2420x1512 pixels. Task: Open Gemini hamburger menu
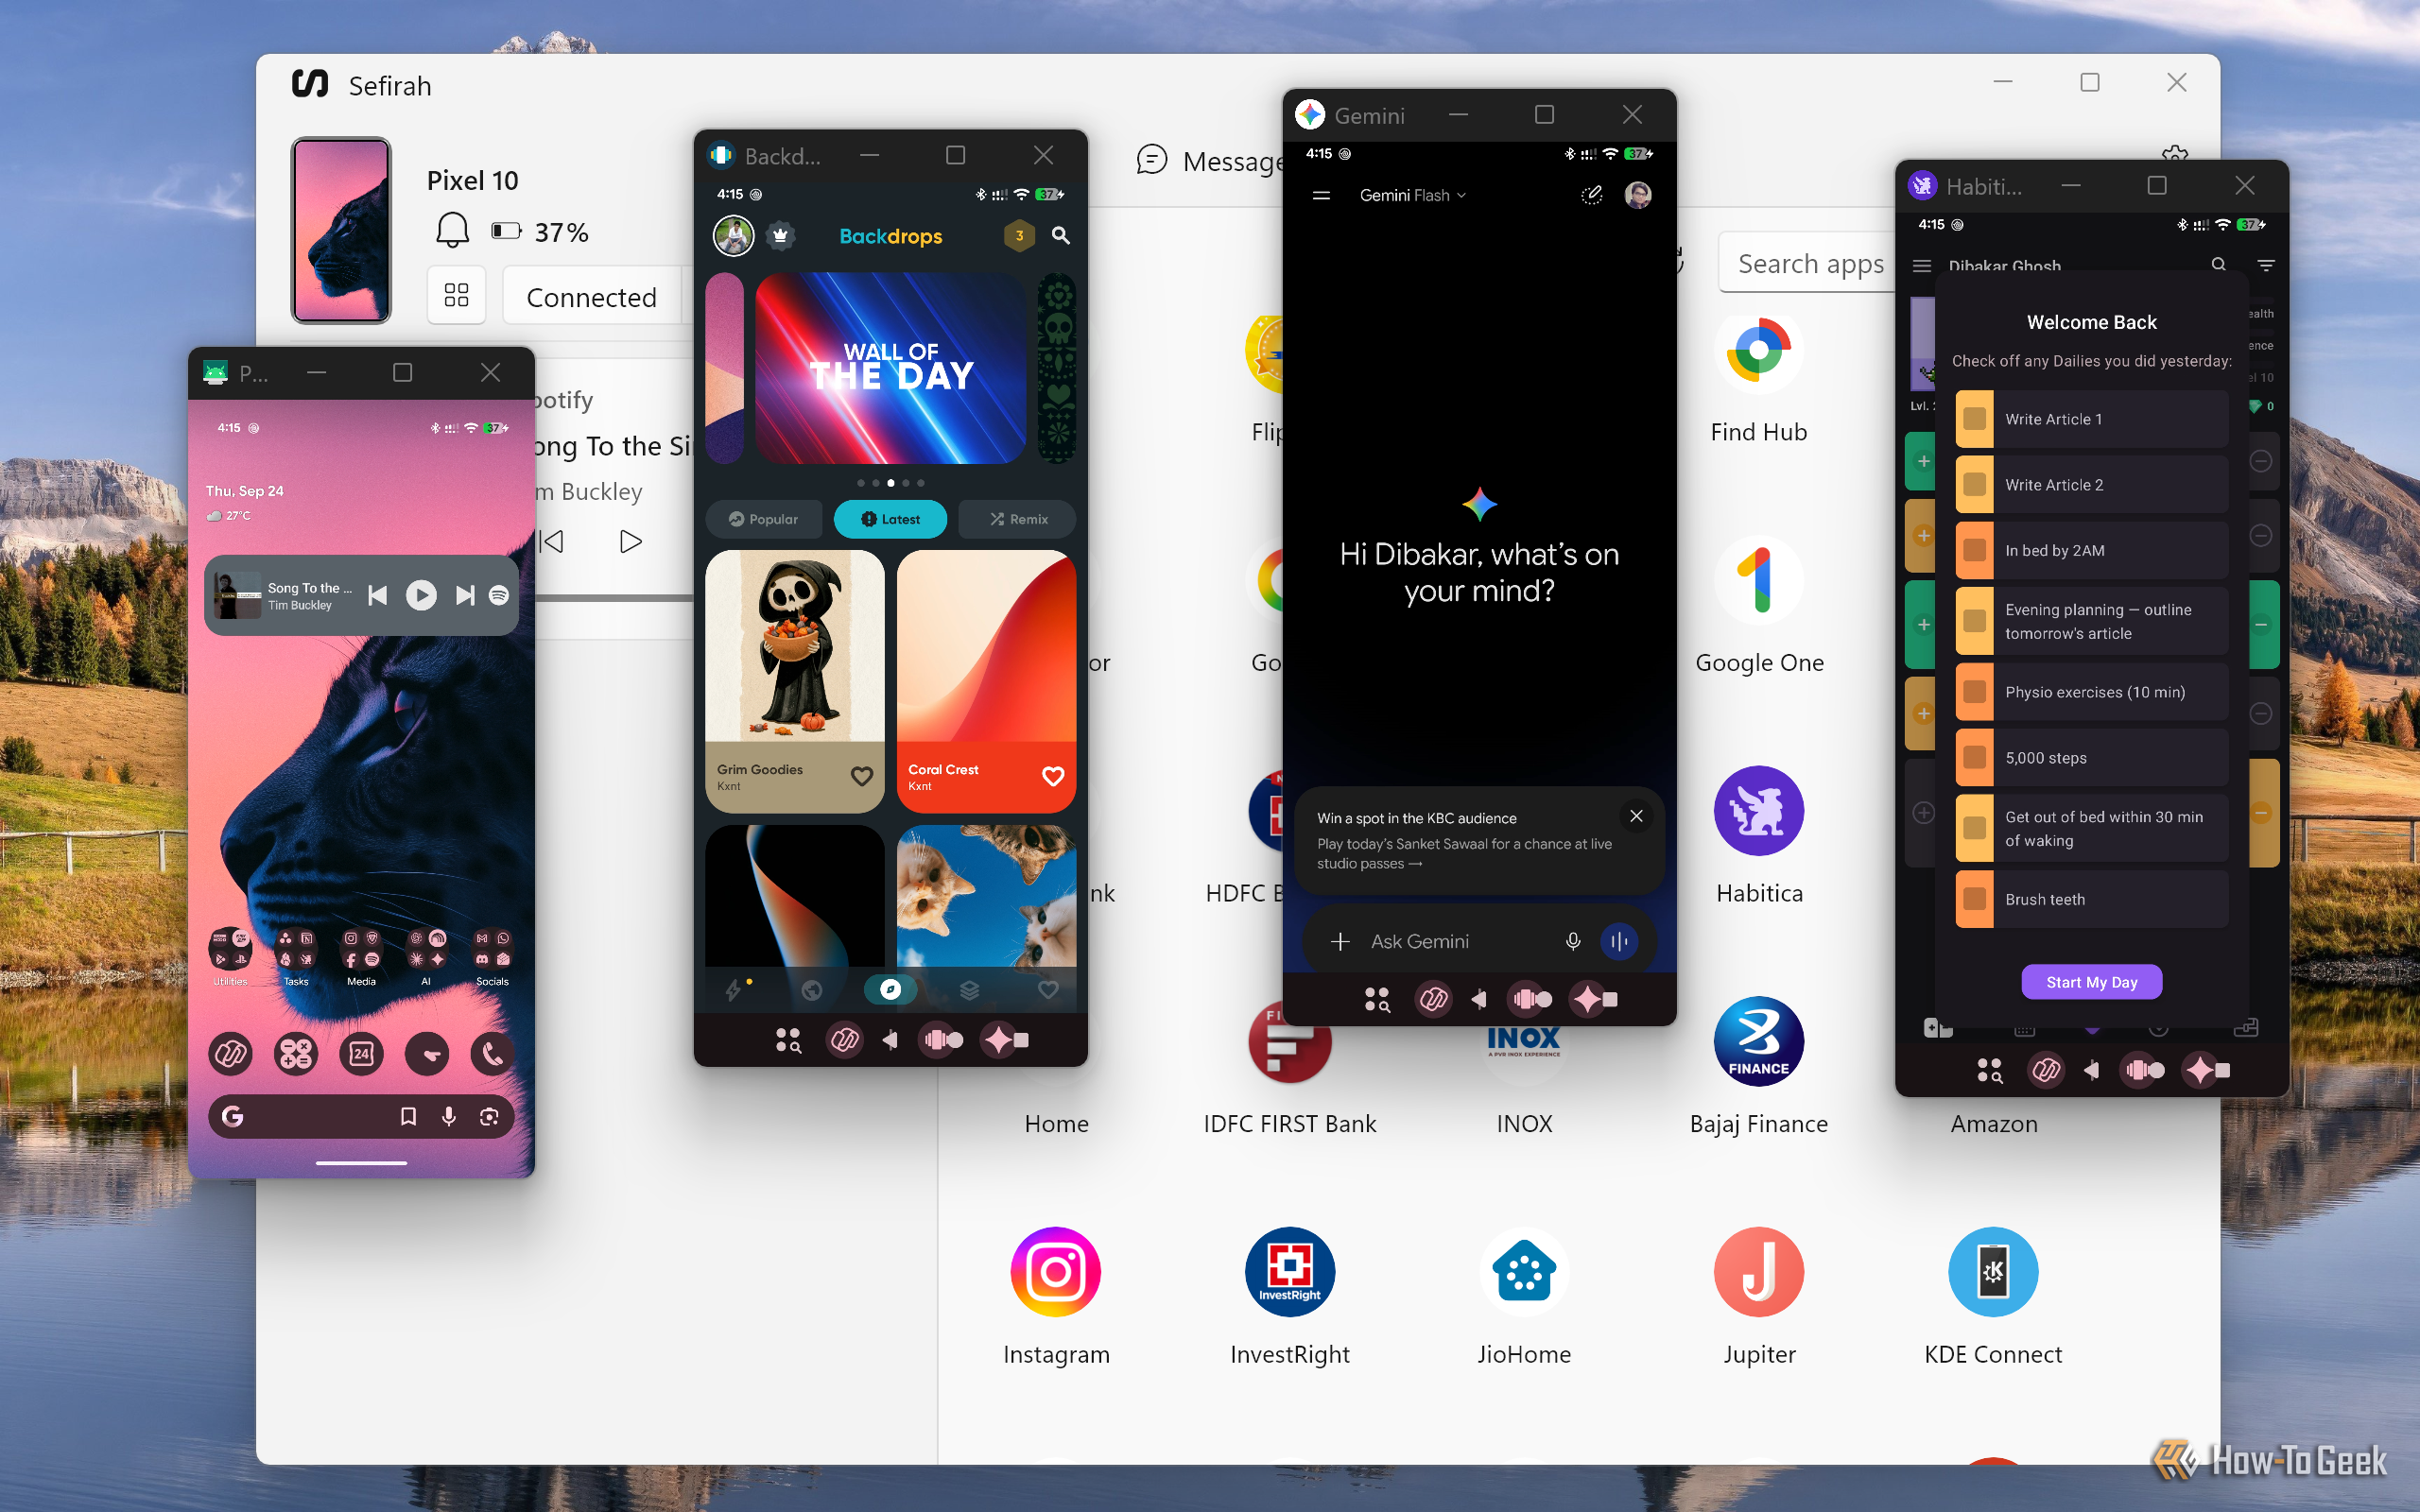point(1321,195)
